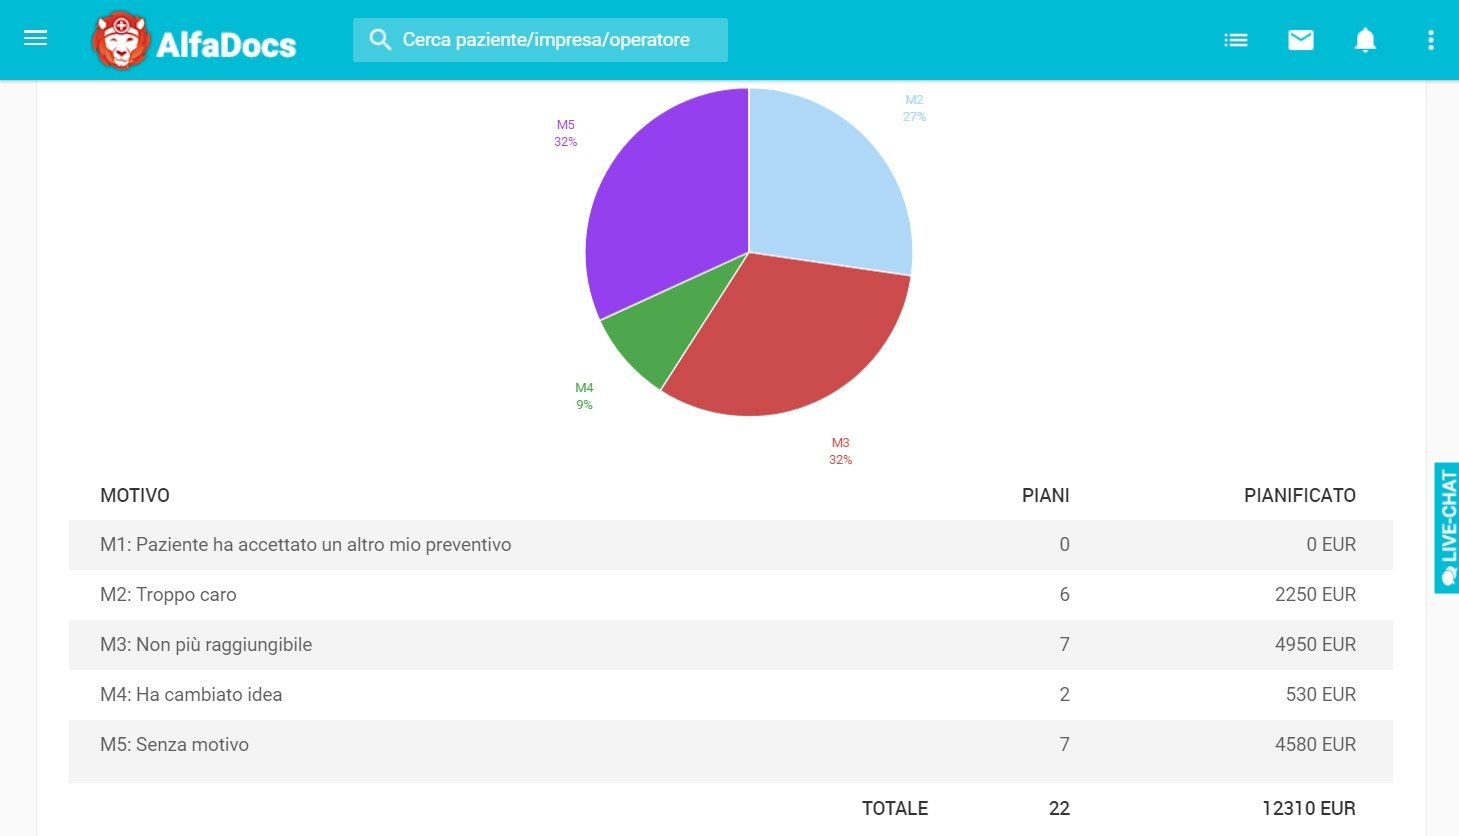The image size is (1459, 836).
Task: Click the PIANI column header
Action: pos(1045,495)
